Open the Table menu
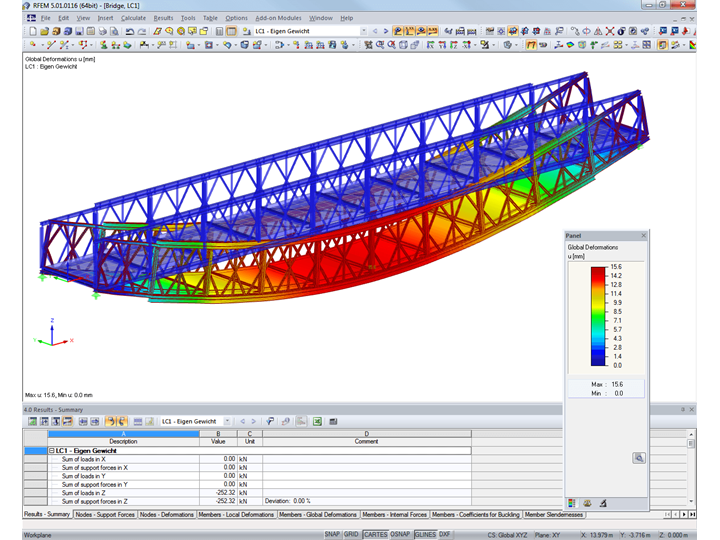This screenshot has height=540, width=720. (x=210, y=18)
